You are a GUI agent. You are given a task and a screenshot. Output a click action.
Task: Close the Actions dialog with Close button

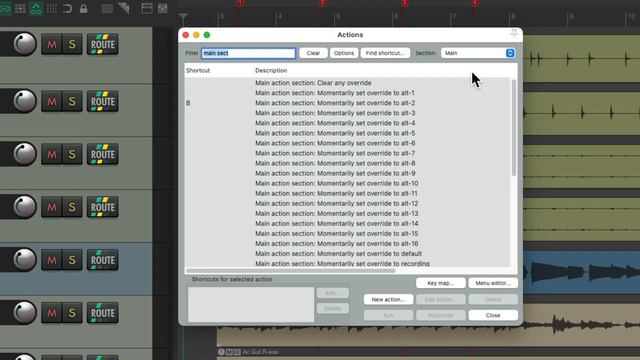pos(493,315)
